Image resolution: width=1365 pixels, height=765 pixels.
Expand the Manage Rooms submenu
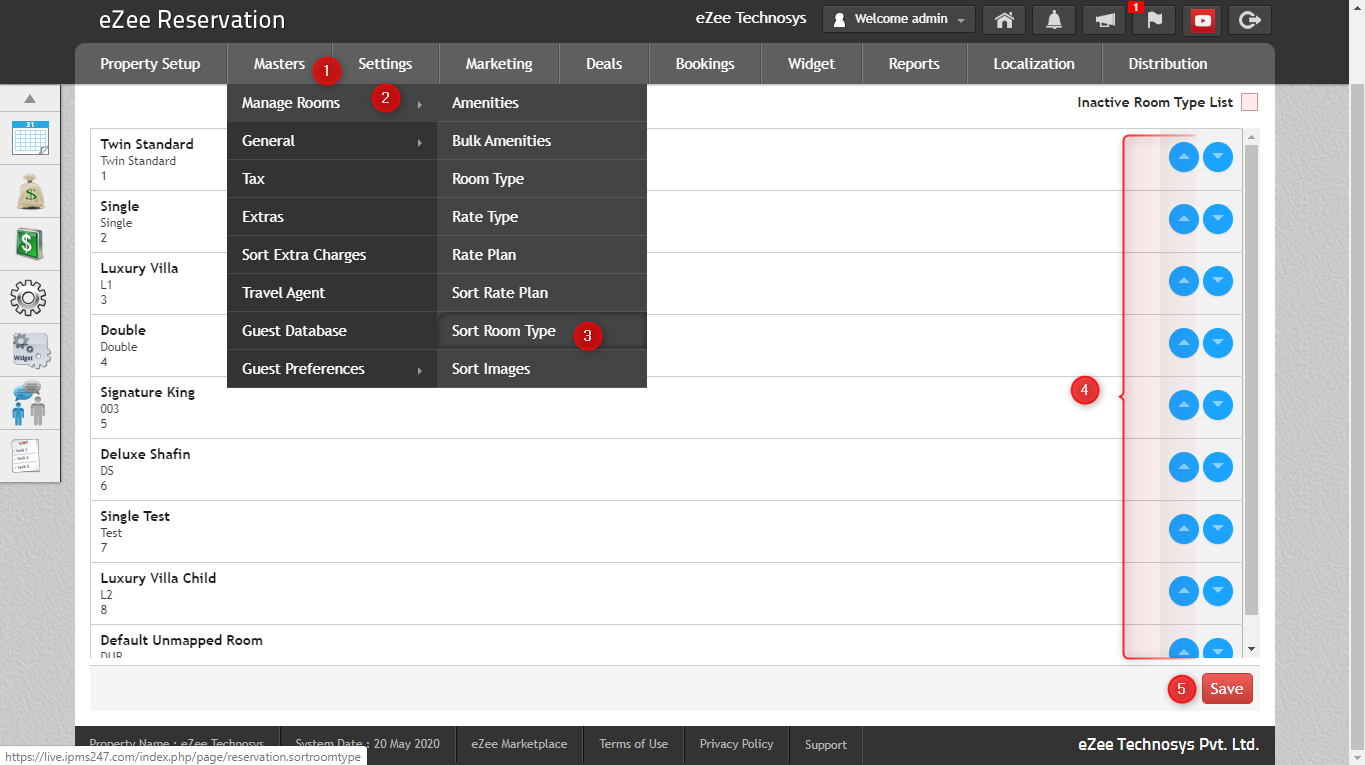tap(332, 103)
